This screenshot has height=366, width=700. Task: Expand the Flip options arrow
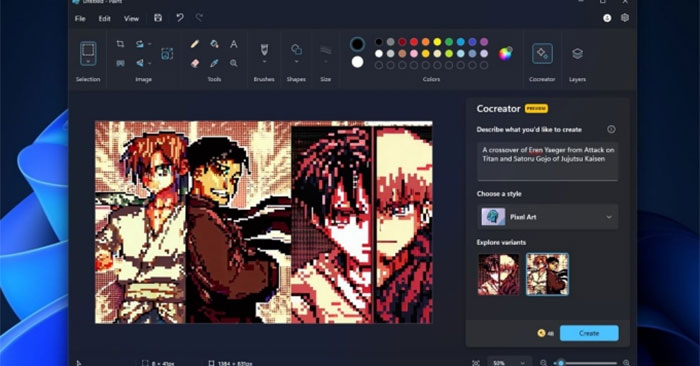tap(150, 63)
